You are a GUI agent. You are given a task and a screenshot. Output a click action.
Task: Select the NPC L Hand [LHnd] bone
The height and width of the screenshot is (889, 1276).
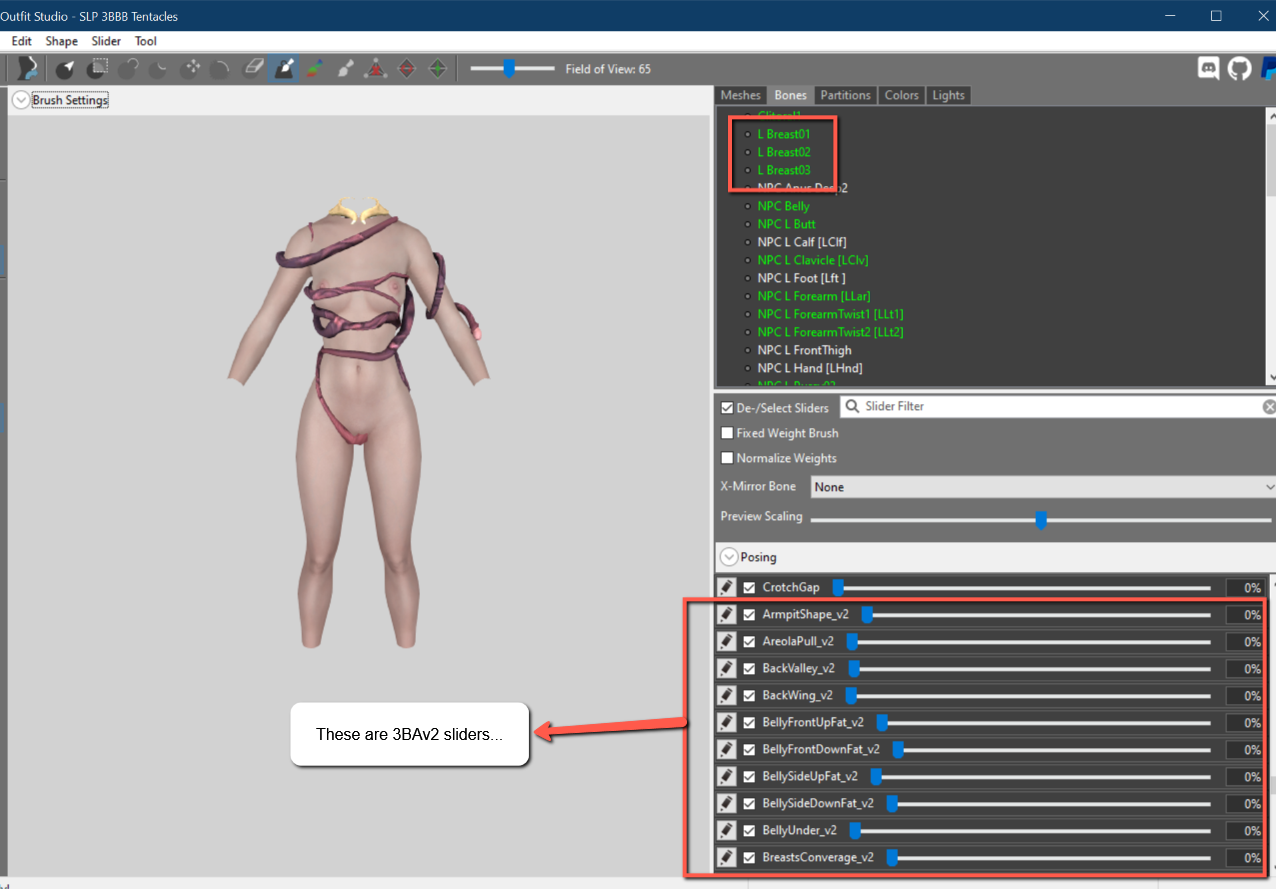[810, 368]
